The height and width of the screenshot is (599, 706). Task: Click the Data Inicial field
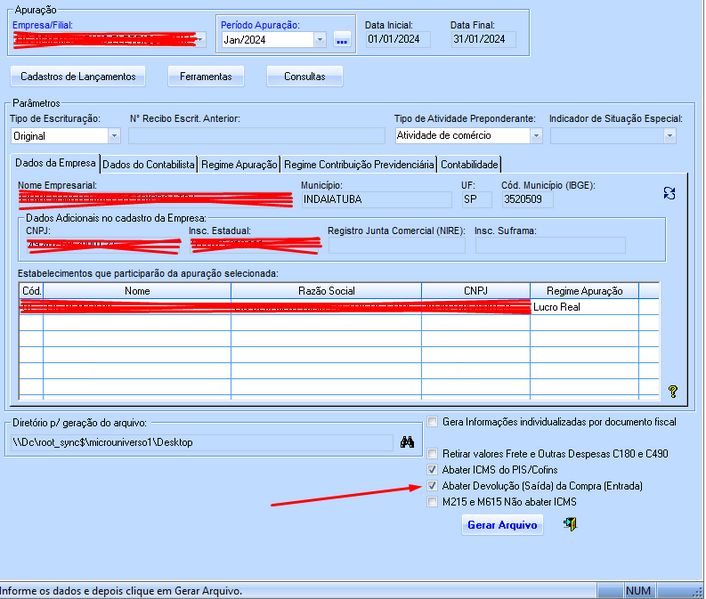coord(398,40)
